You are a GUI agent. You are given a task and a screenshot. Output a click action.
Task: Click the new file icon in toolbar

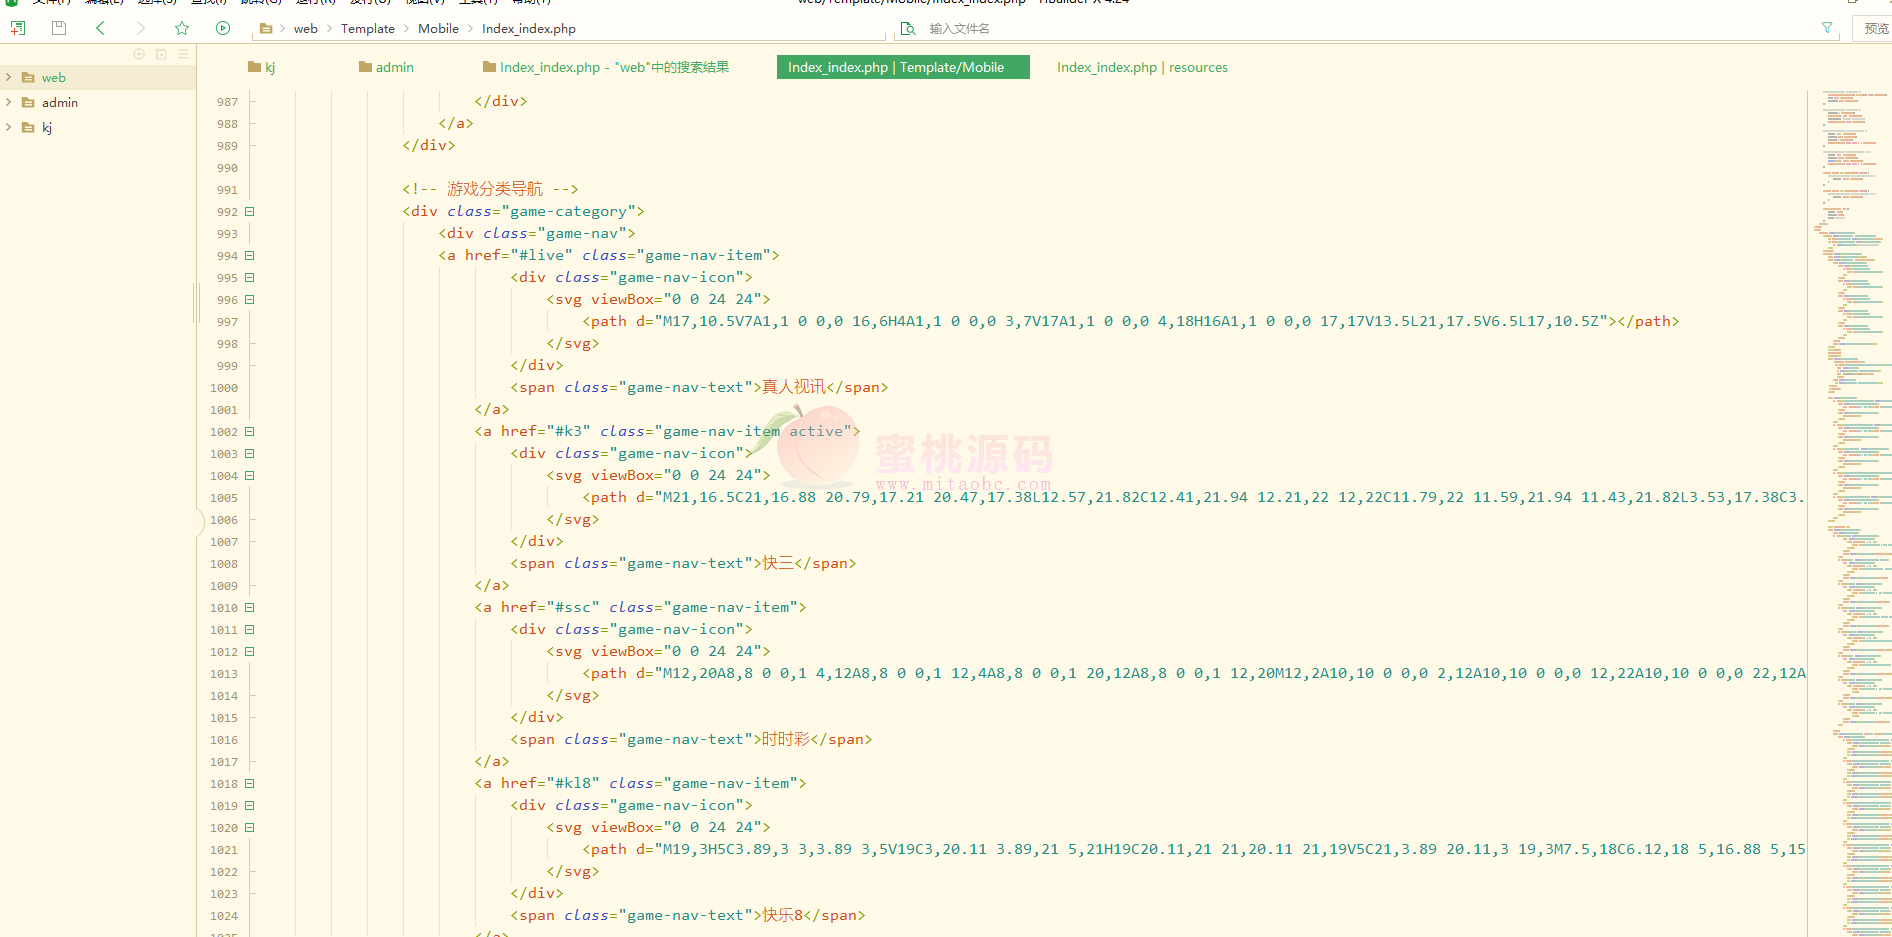pyautogui.click(x=17, y=28)
